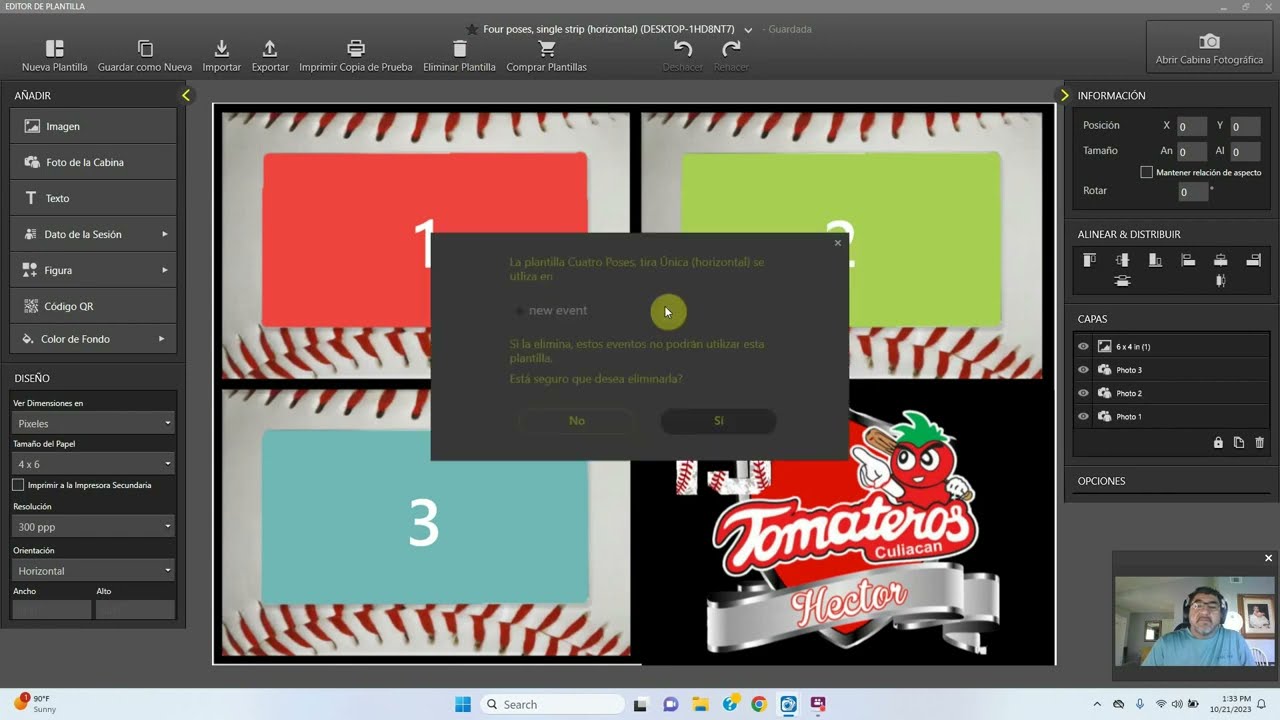Hide the Photo 1 layer via eye icon
Image resolution: width=1280 pixels, height=720 pixels.
click(x=1083, y=416)
